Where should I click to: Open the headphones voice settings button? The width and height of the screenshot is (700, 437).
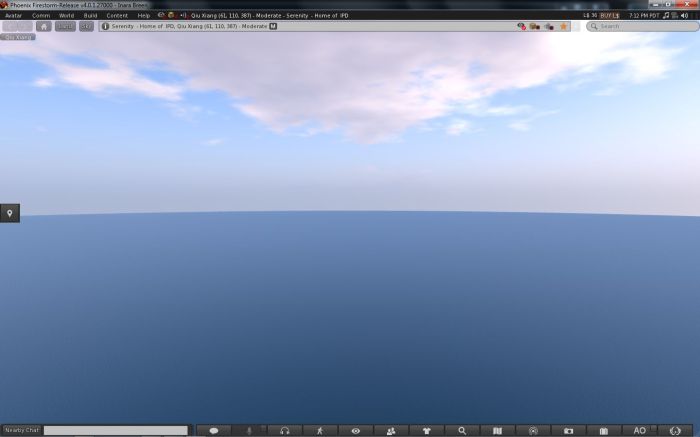click(285, 431)
